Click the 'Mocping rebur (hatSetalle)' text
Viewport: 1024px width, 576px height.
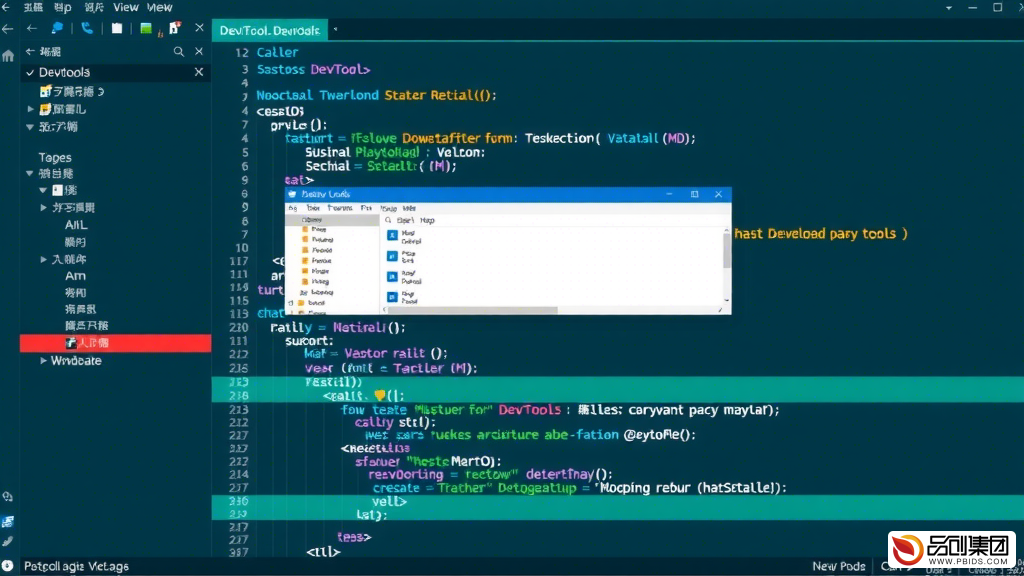click(693, 488)
